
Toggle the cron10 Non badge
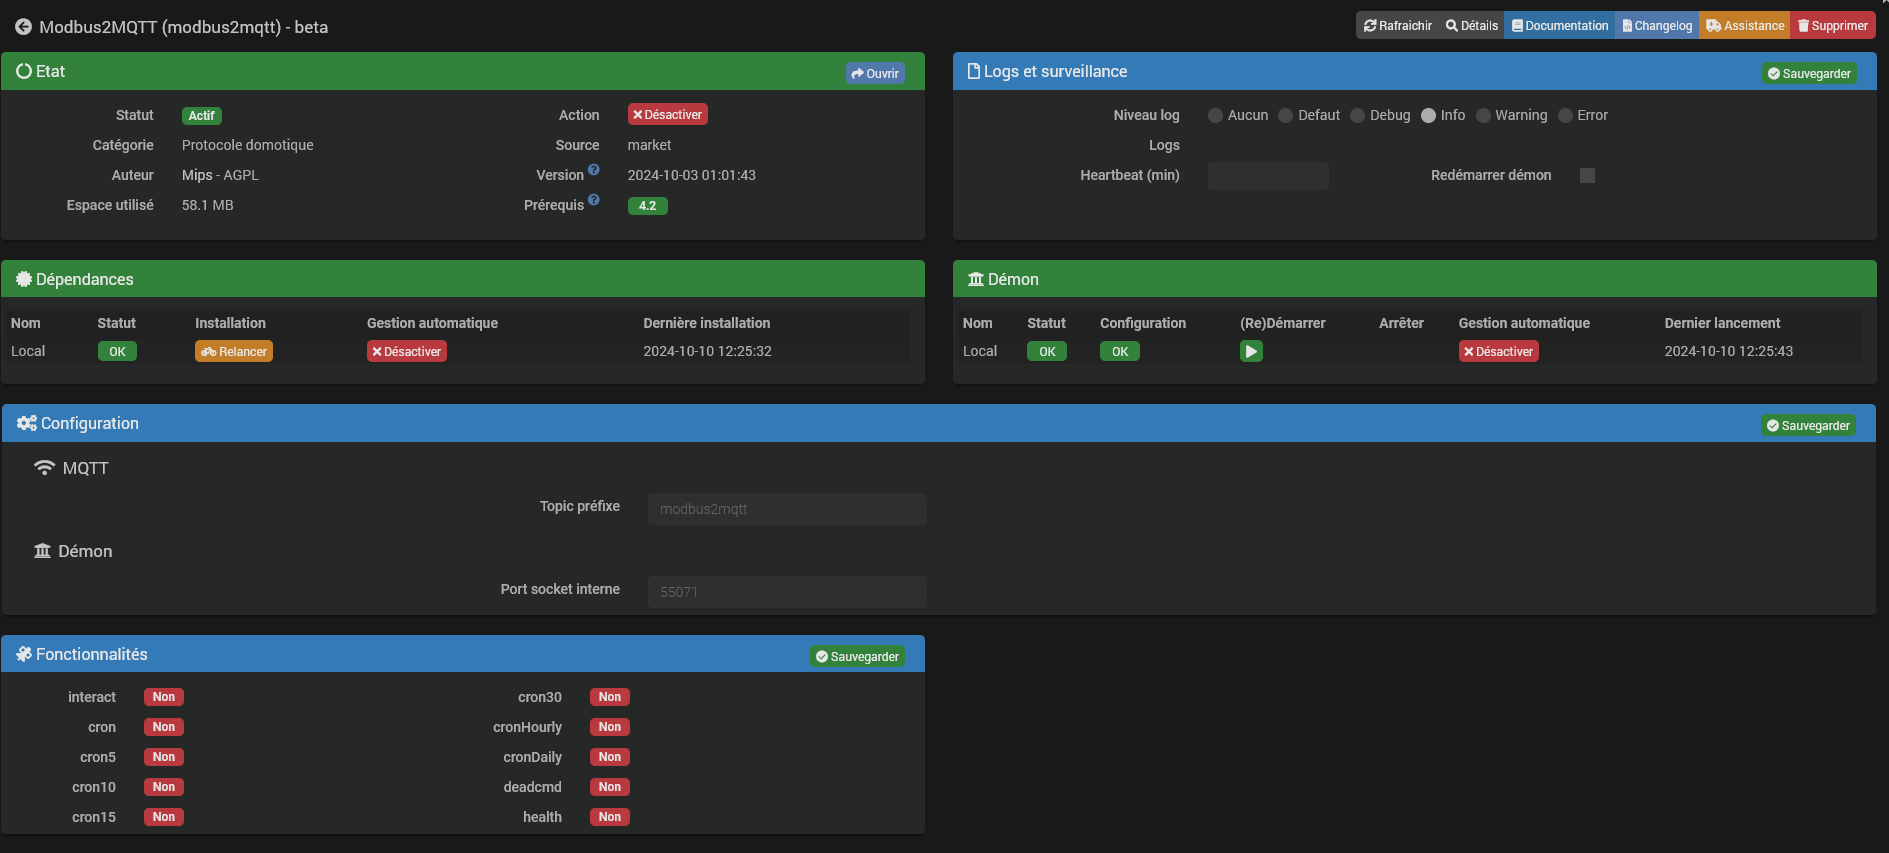coord(164,787)
